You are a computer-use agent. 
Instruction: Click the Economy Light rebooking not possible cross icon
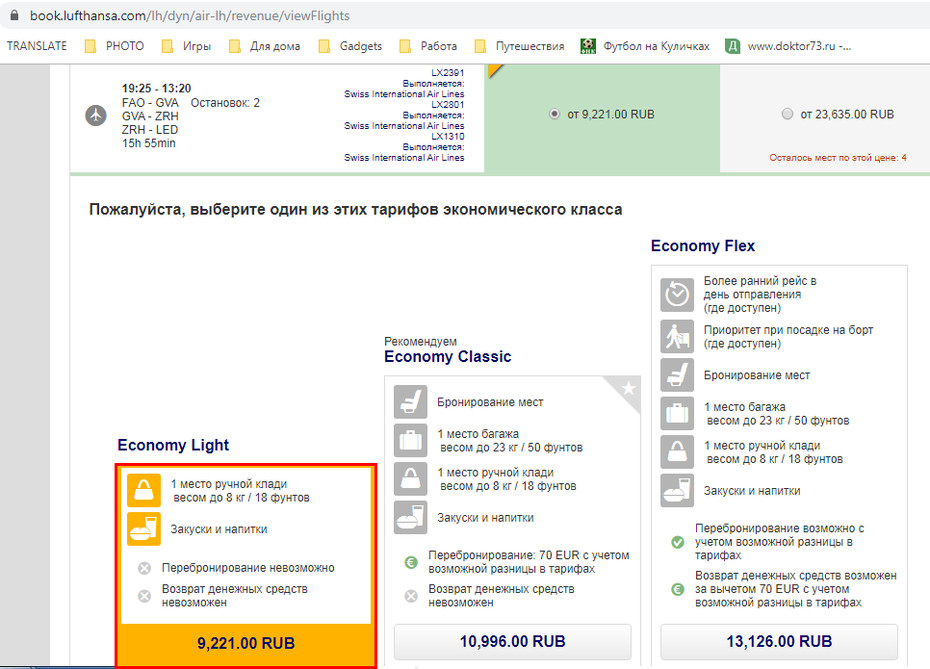coord(144,568)
